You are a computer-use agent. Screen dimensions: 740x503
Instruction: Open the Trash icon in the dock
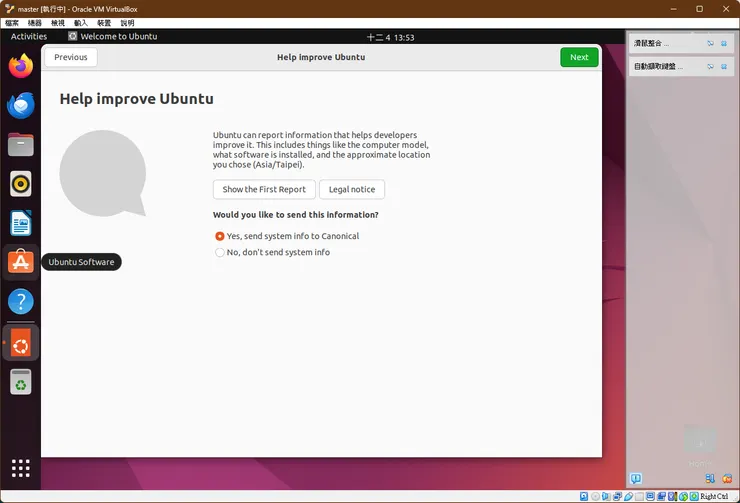tap(21, 381)
